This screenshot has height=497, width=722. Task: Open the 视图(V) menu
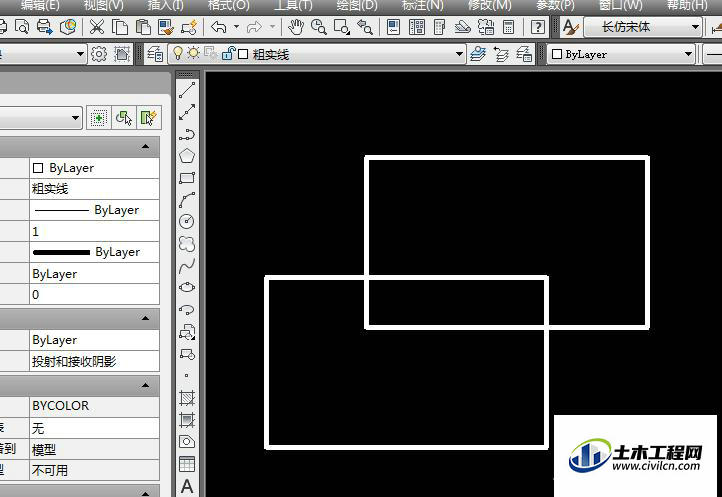point(104,6)
